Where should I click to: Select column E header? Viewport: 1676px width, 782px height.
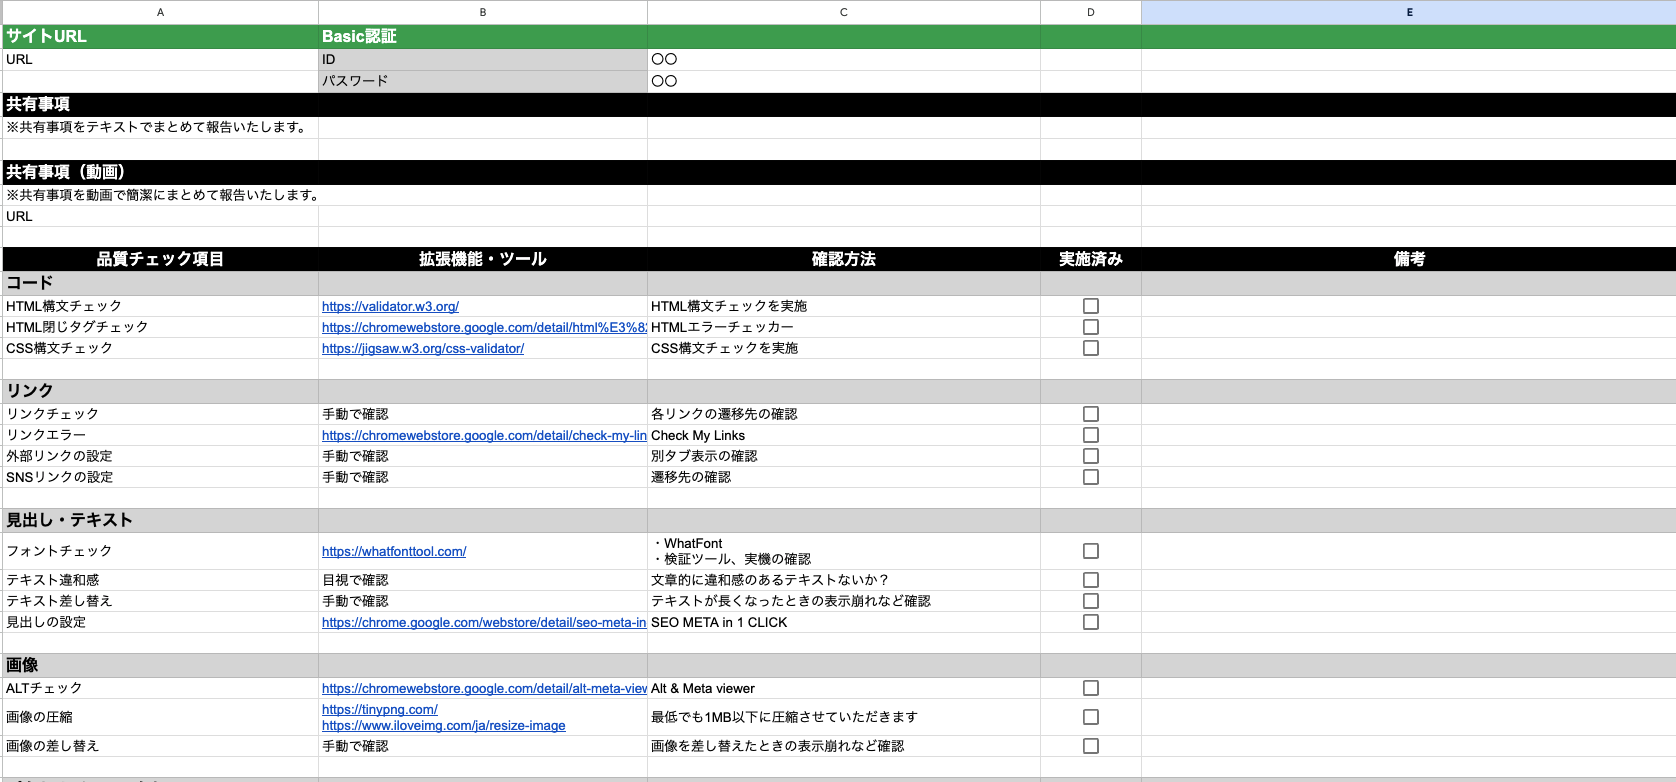coord(1409,12)
